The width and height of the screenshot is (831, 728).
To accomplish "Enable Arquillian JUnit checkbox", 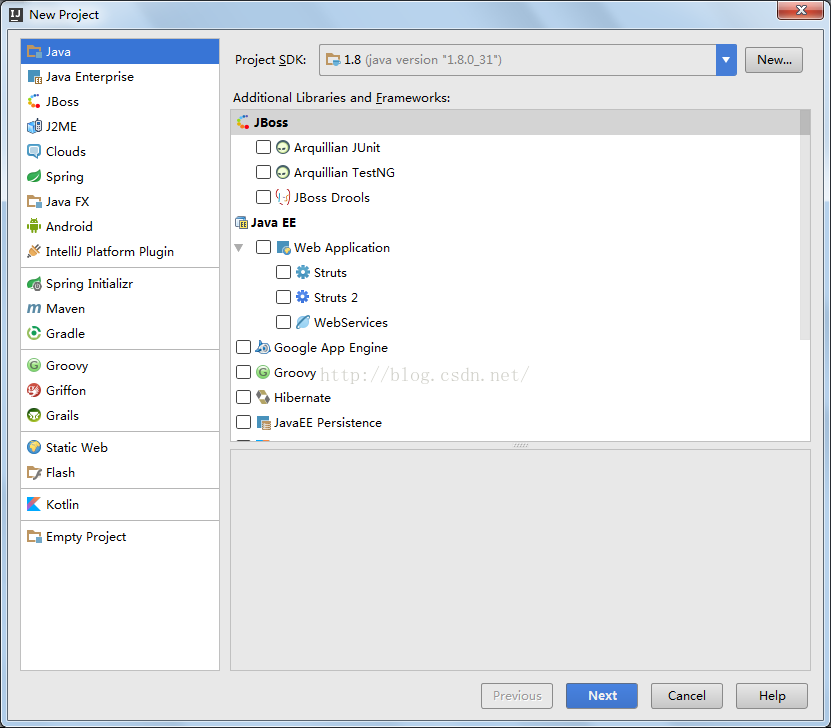I will click(x=263, y=147).
